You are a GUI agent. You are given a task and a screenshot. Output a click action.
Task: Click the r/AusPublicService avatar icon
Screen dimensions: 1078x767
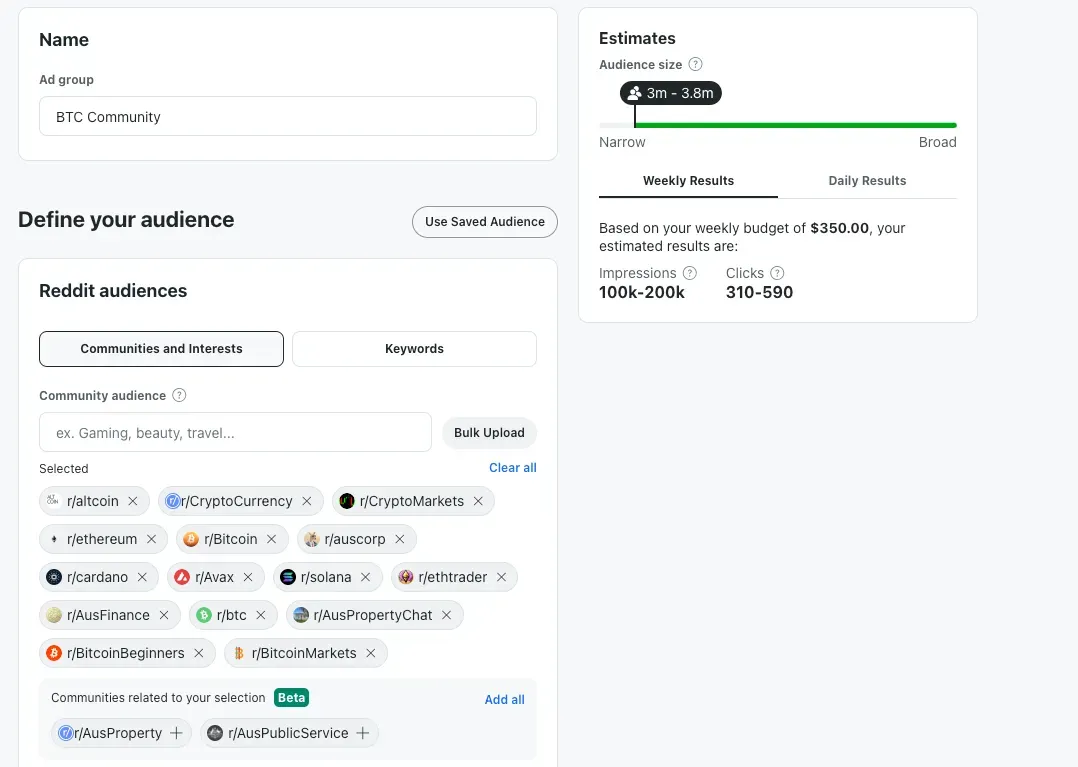coord(215,733)
